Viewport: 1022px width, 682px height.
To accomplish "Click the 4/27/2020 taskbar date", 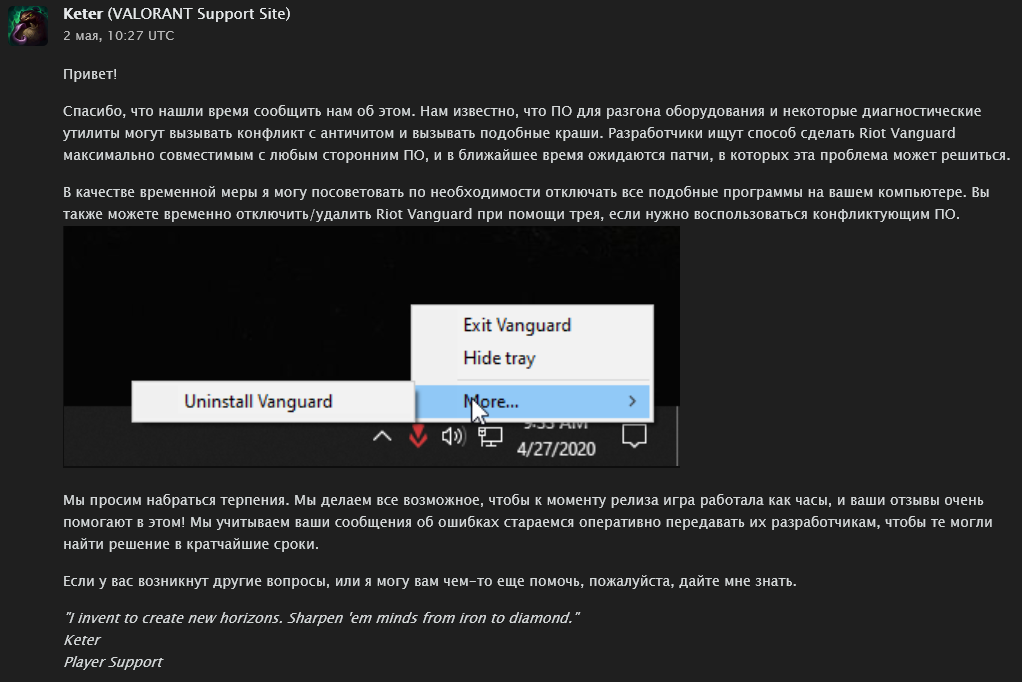I will 556,449.
